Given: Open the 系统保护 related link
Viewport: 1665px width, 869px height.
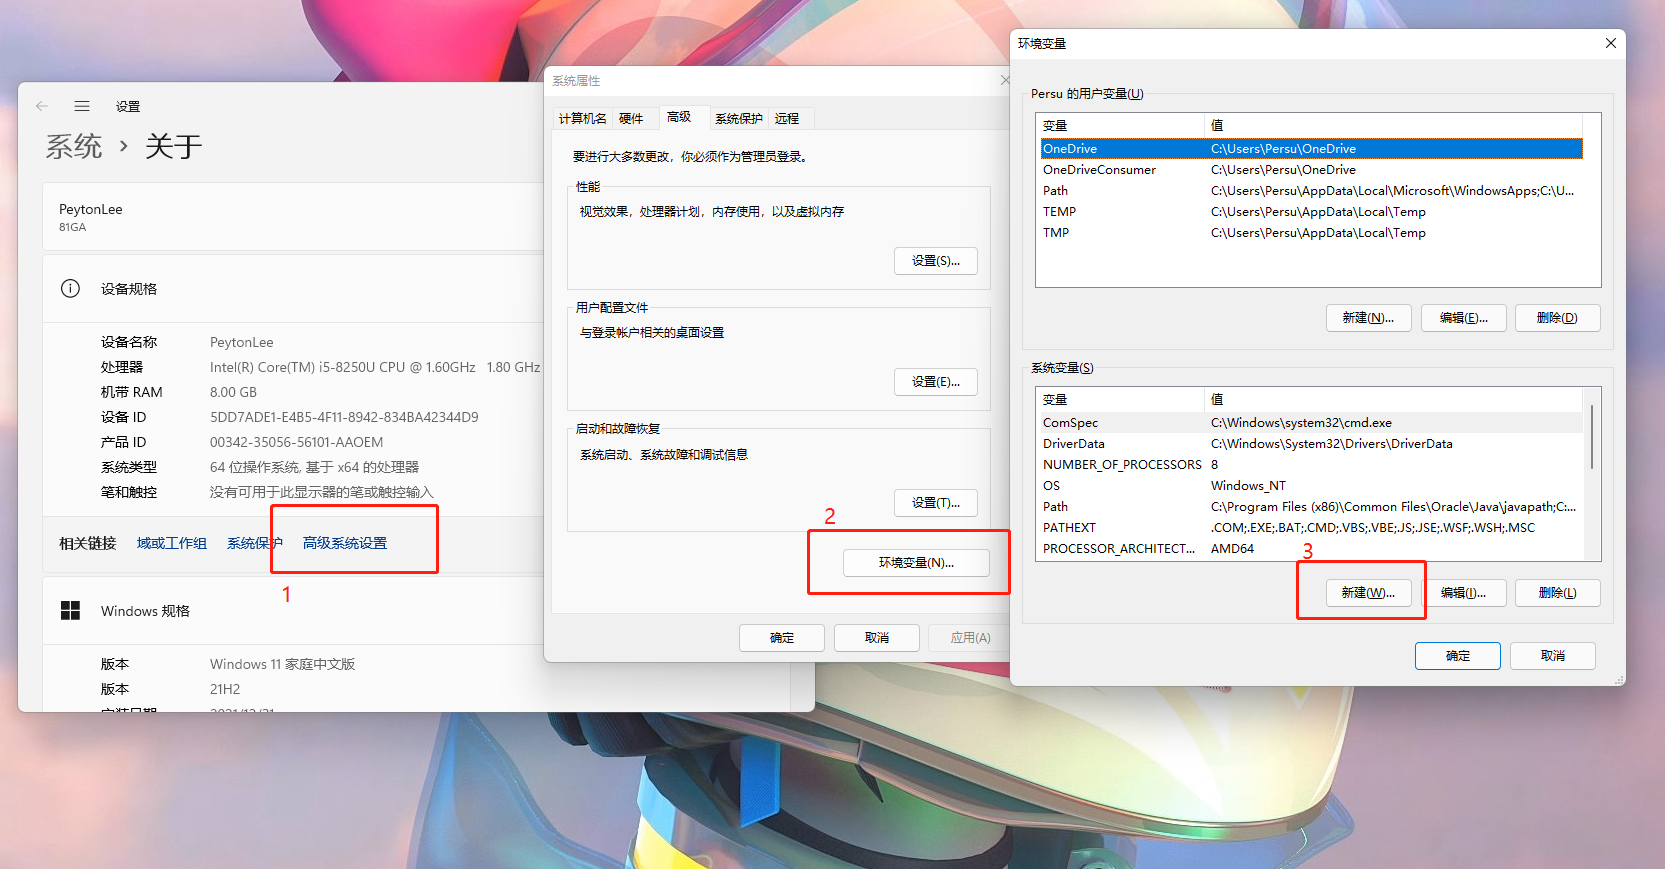Looking at the screenshot, I should 254,543.
